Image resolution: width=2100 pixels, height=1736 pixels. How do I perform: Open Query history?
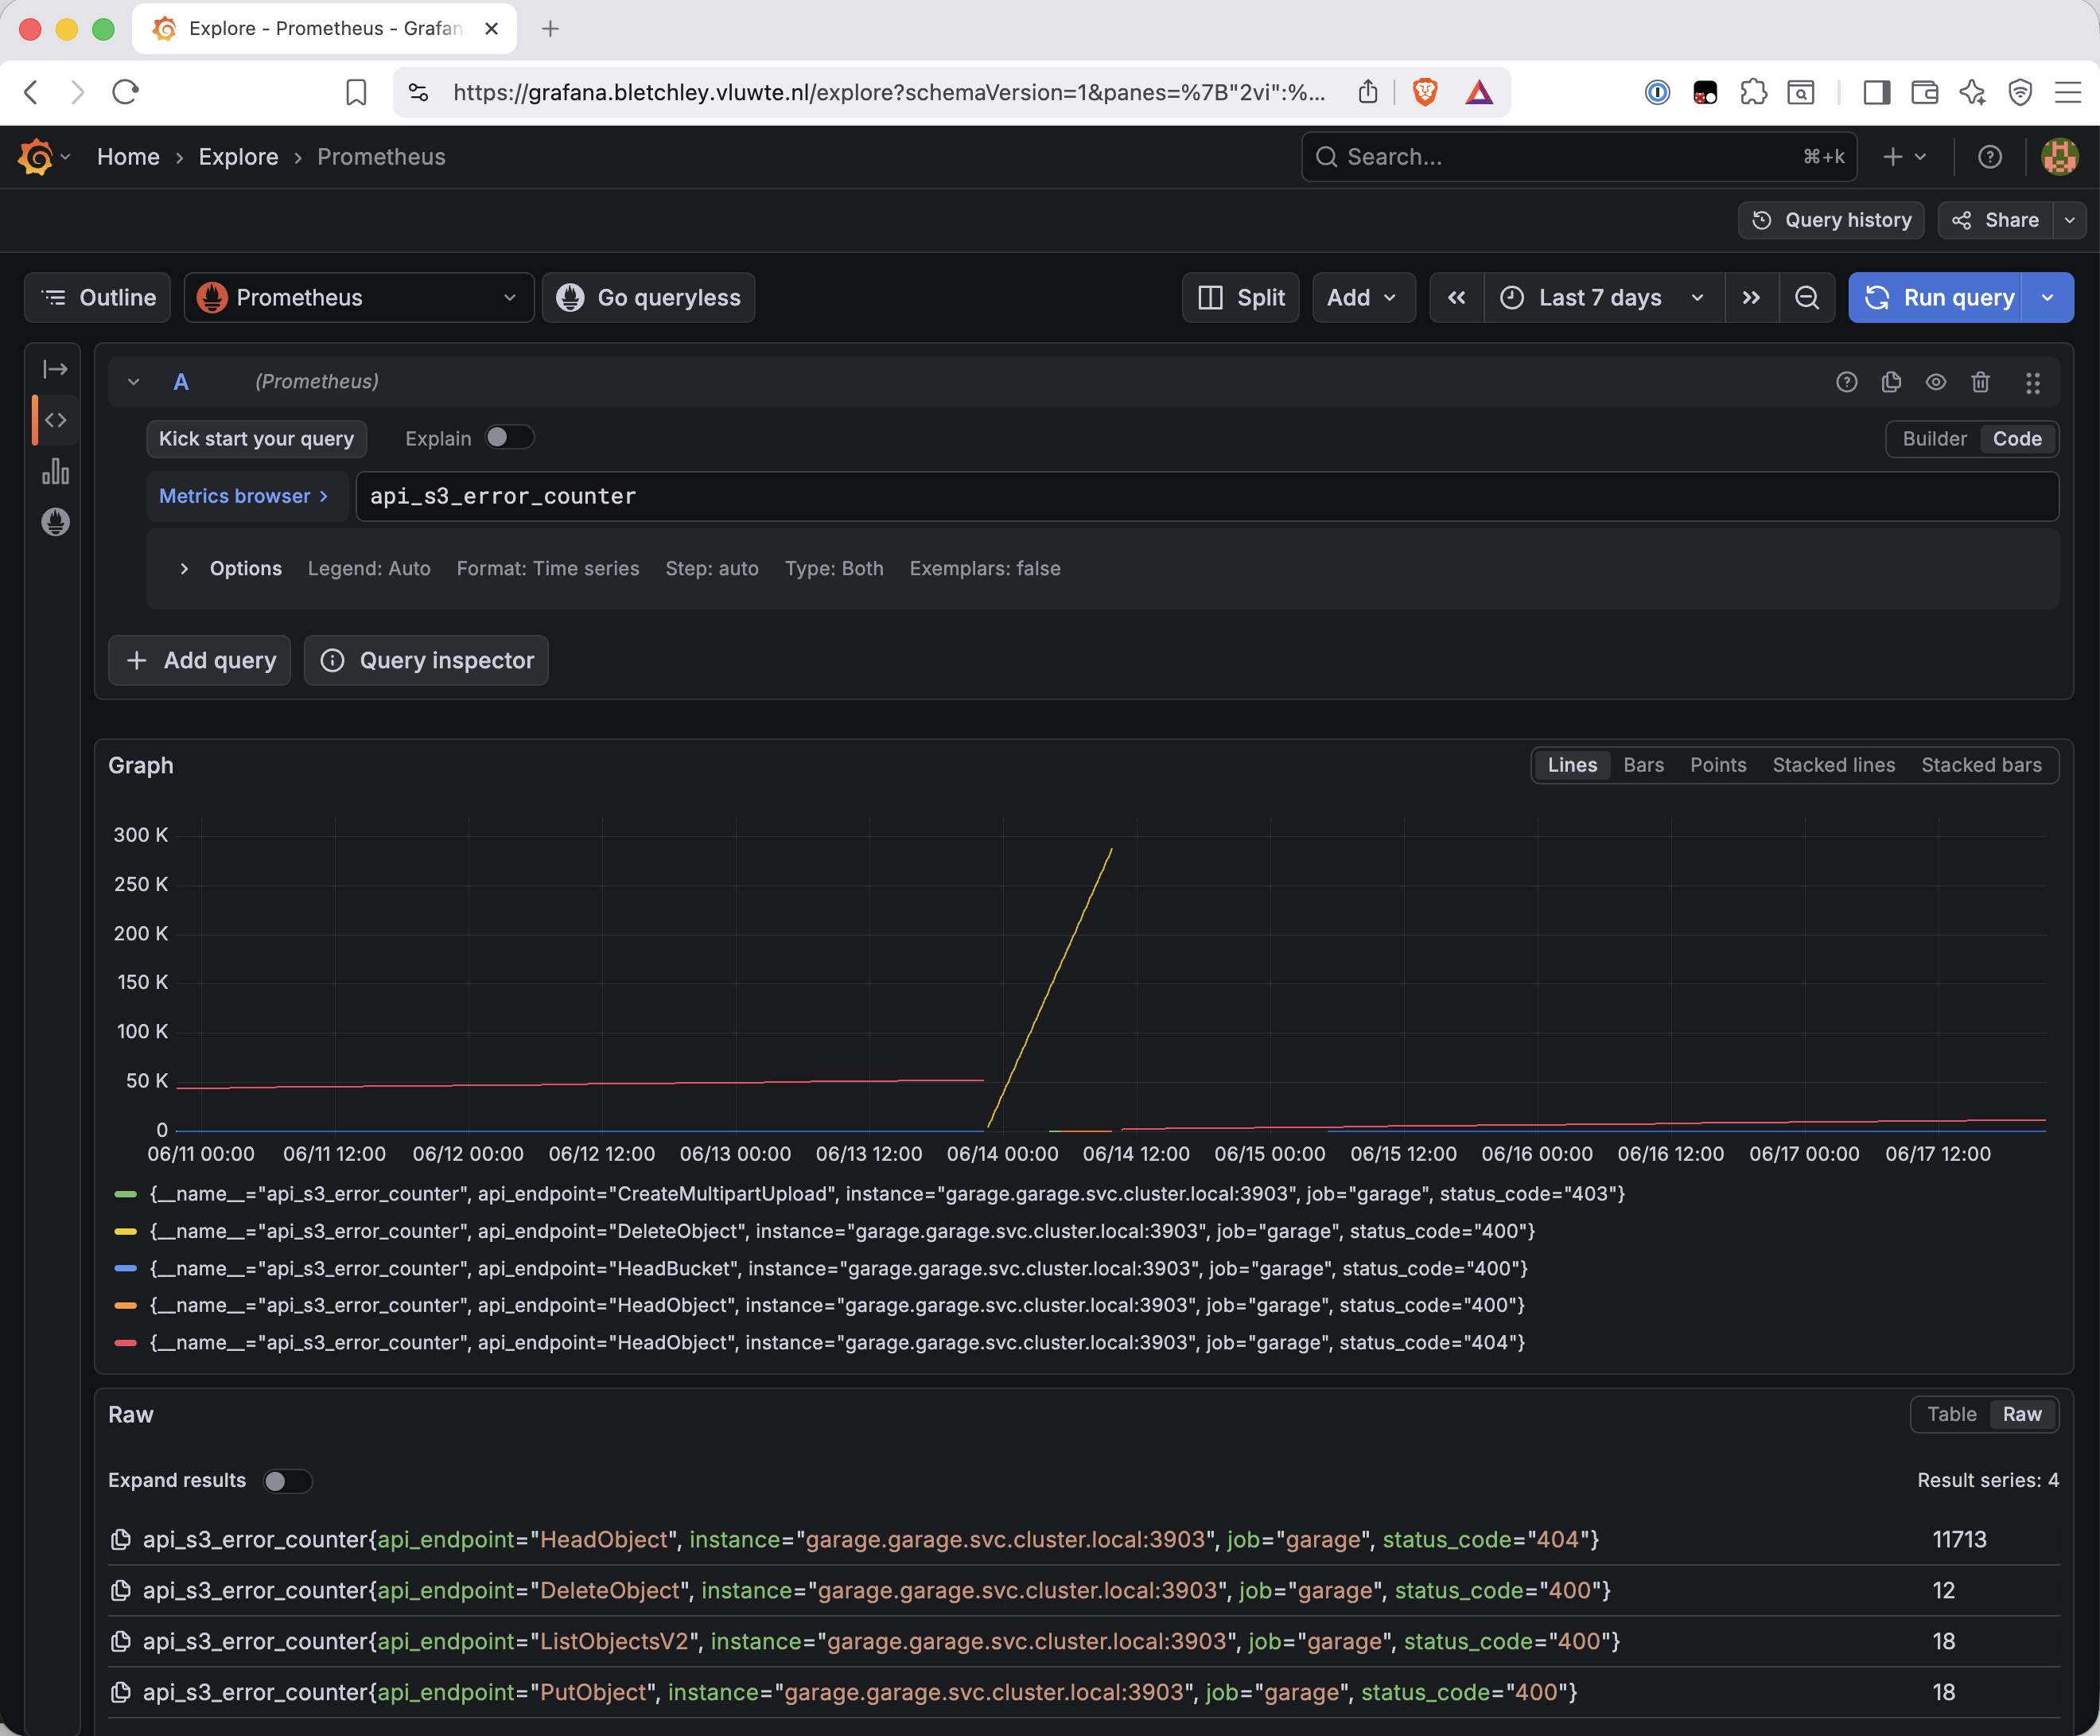click(1832, 220)
